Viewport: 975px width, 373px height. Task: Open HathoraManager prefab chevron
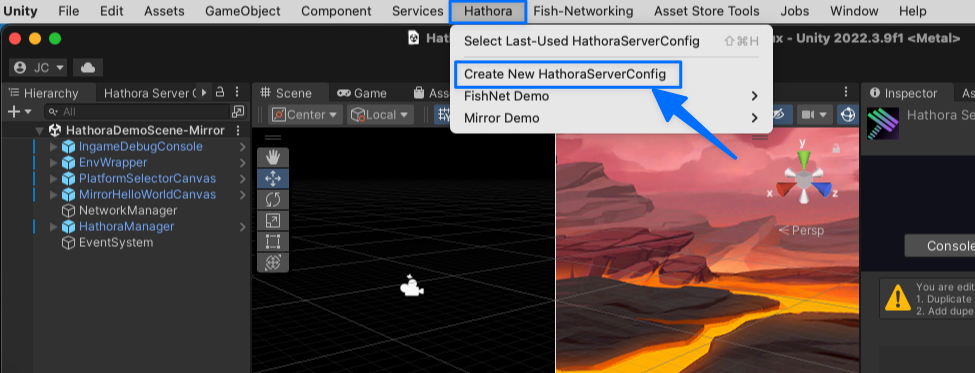(243, 227)
